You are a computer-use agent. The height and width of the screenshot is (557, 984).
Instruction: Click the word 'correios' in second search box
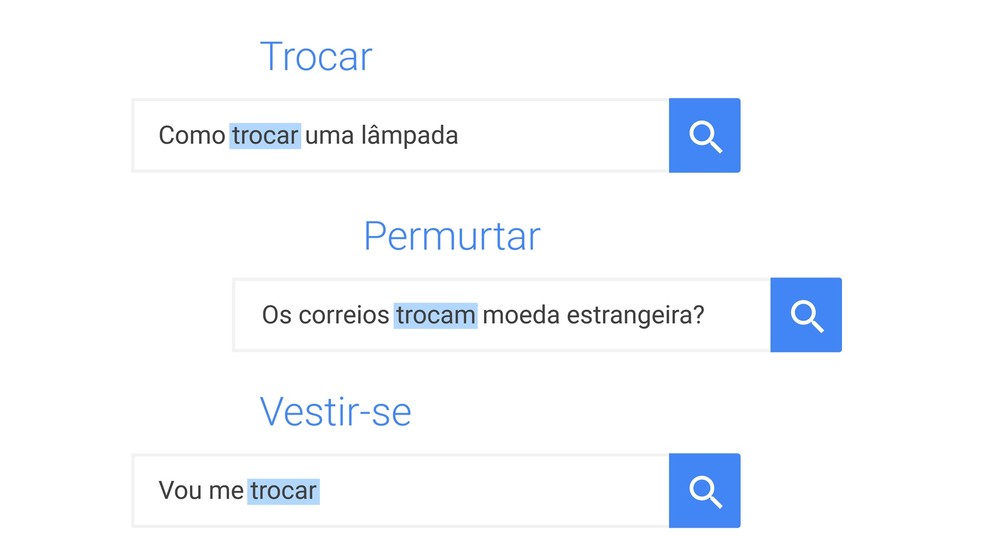tap(344, 315)
